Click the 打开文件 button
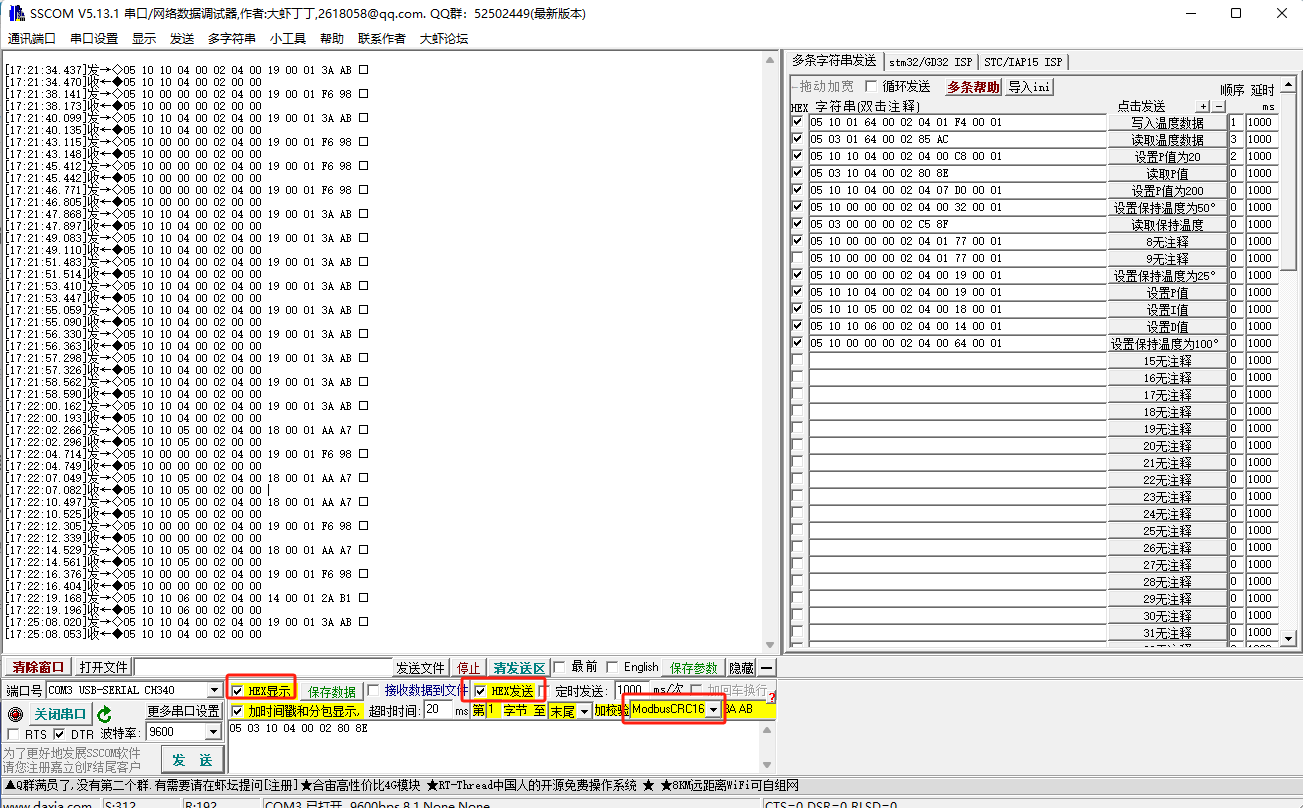 (104, 667)
